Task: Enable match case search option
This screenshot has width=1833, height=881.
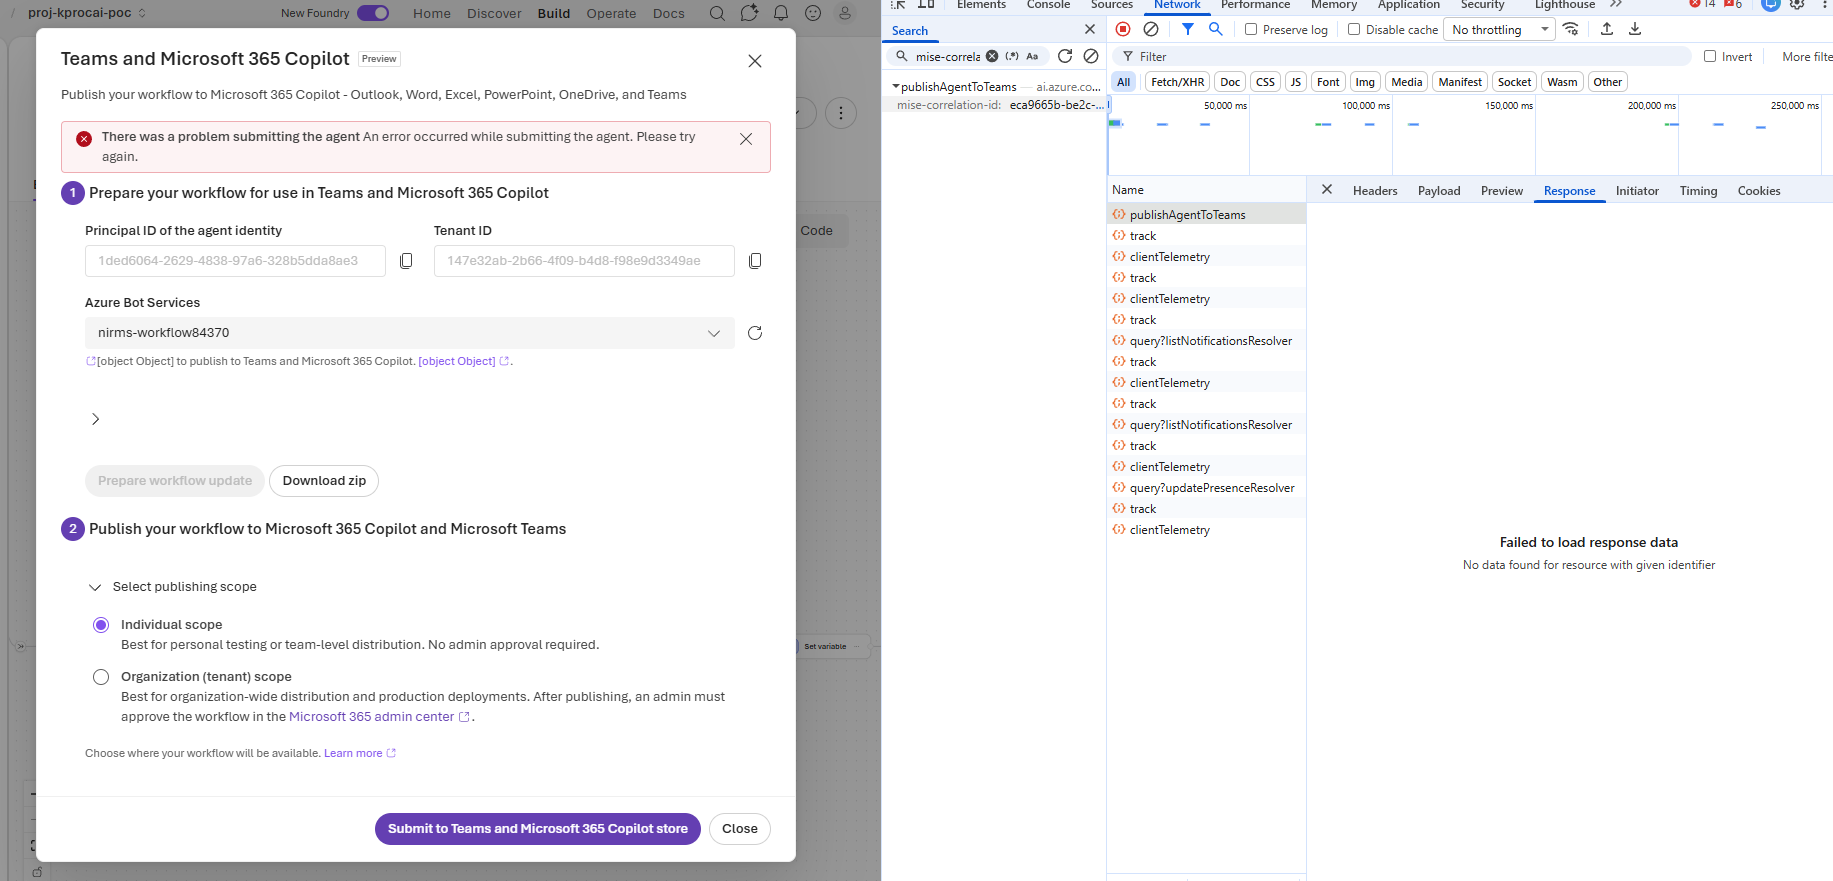Action: click(1033, 56)
